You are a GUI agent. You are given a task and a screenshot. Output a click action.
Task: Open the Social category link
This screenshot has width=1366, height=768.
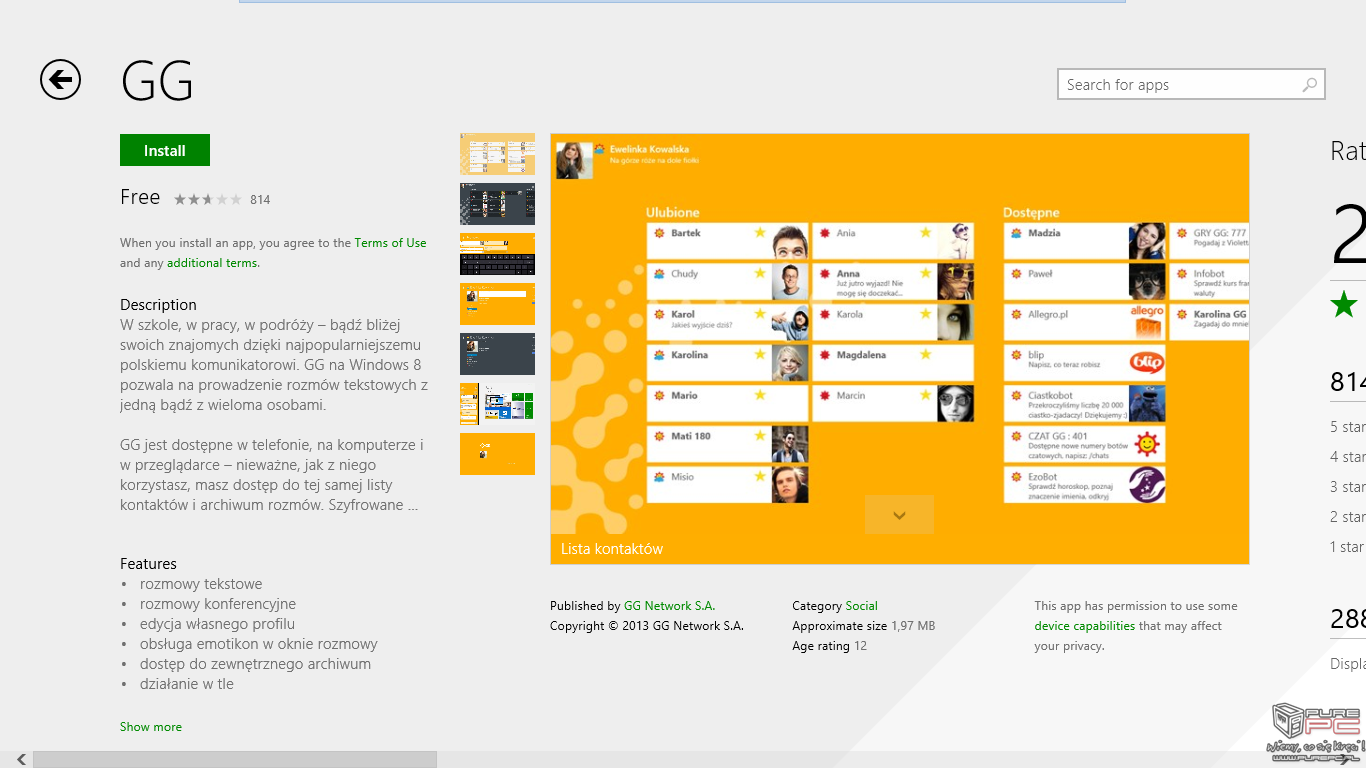point(861,606)
